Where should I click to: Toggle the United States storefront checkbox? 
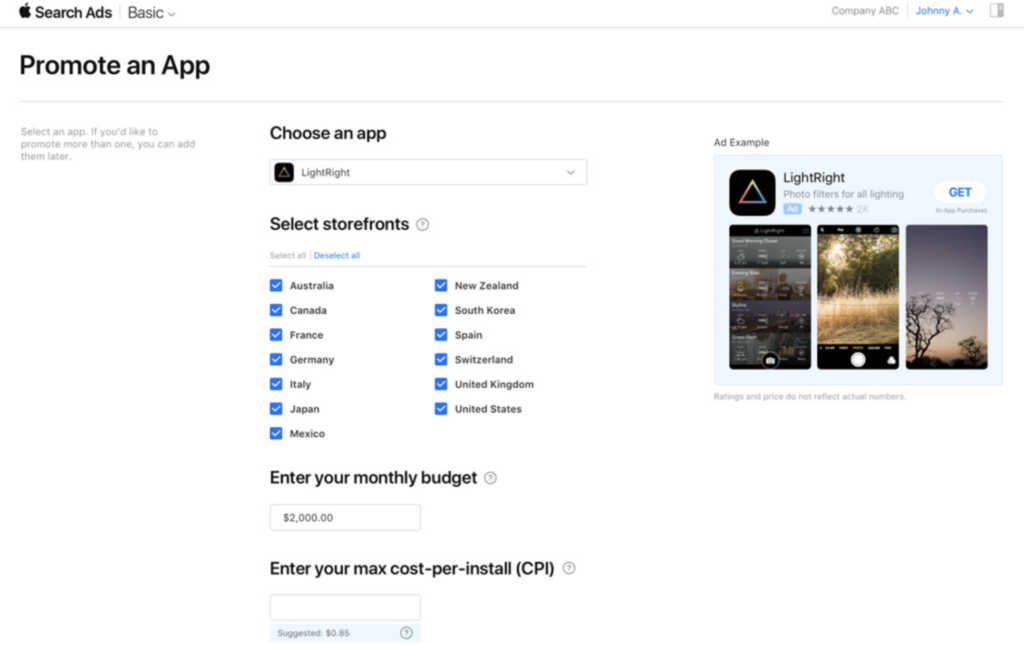pos(441,408)
